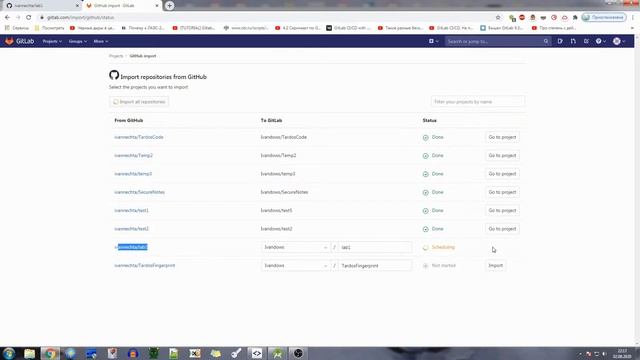
Task: Open the highlighted lab1 GitHub repository link
Action: click(131, 247)
